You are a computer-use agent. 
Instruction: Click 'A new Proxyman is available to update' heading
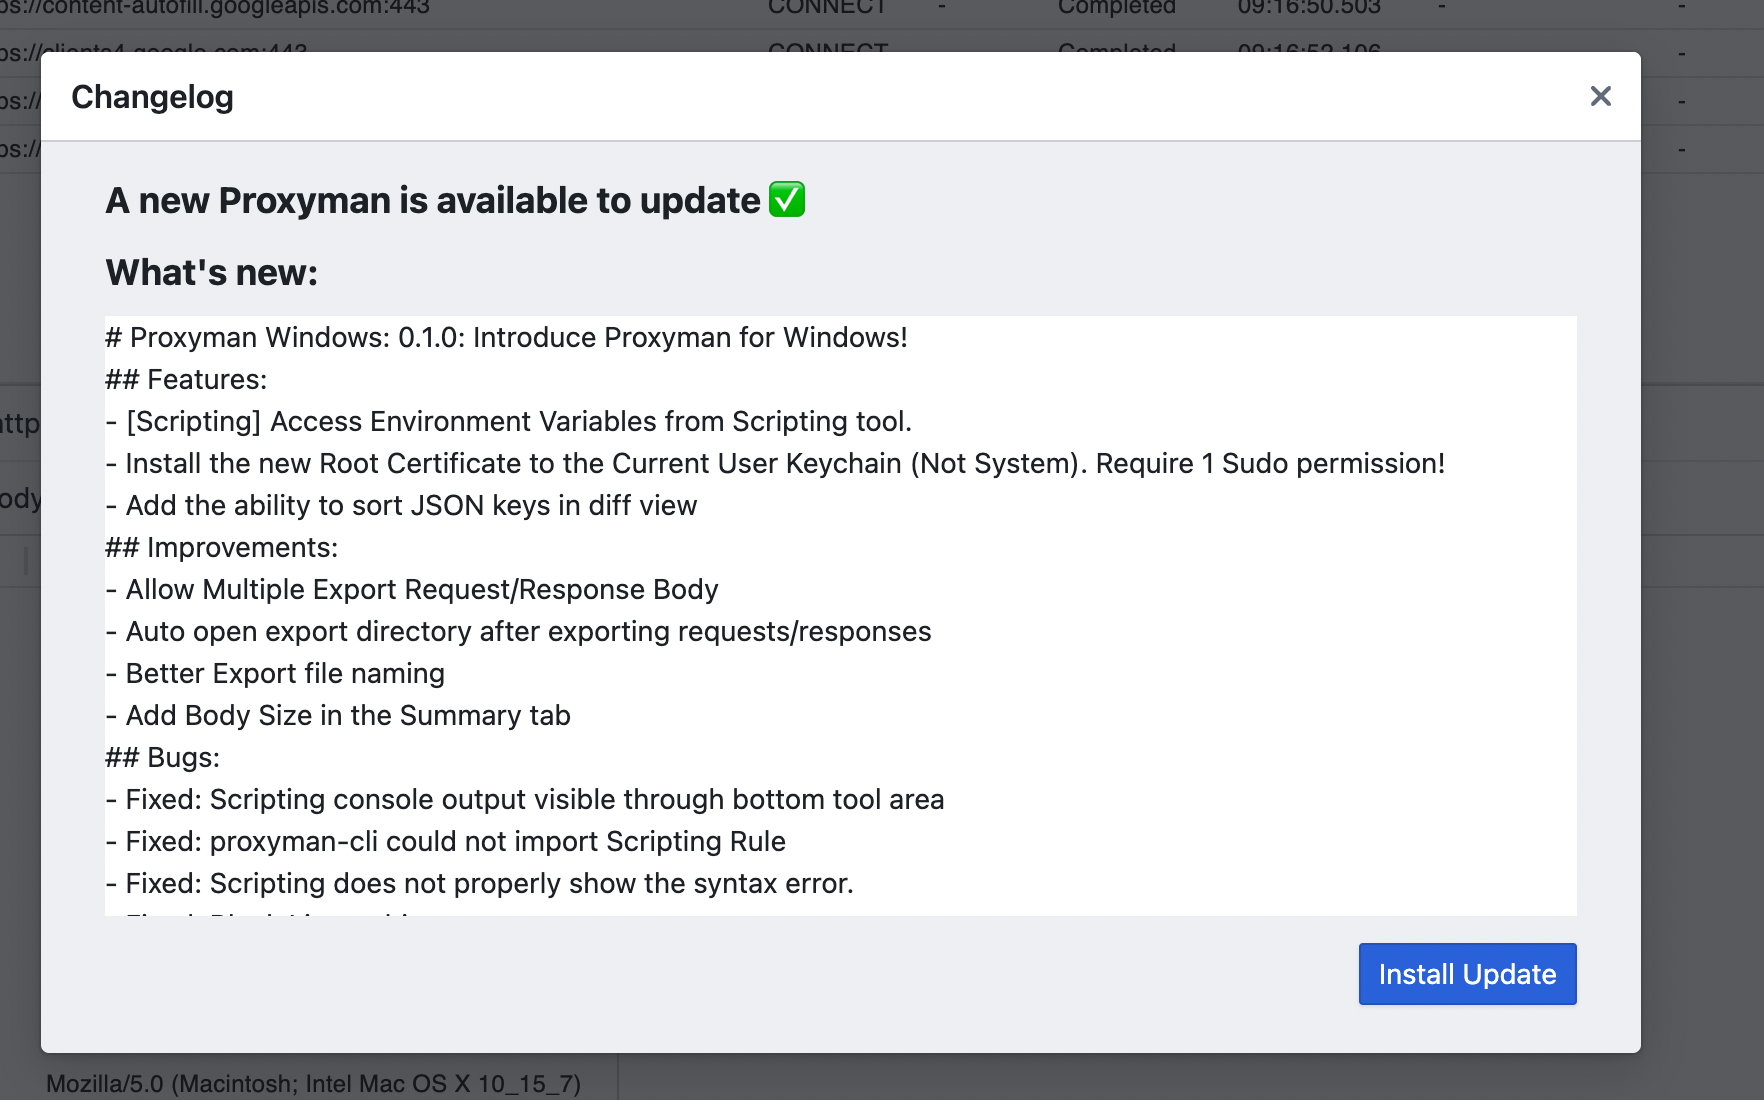pos(433,200)
